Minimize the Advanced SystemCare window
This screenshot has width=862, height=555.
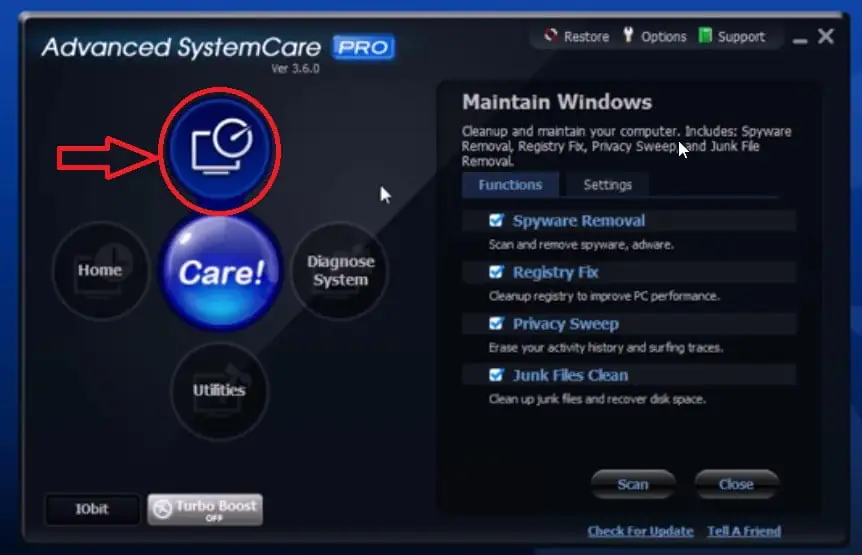click(800, 40)
